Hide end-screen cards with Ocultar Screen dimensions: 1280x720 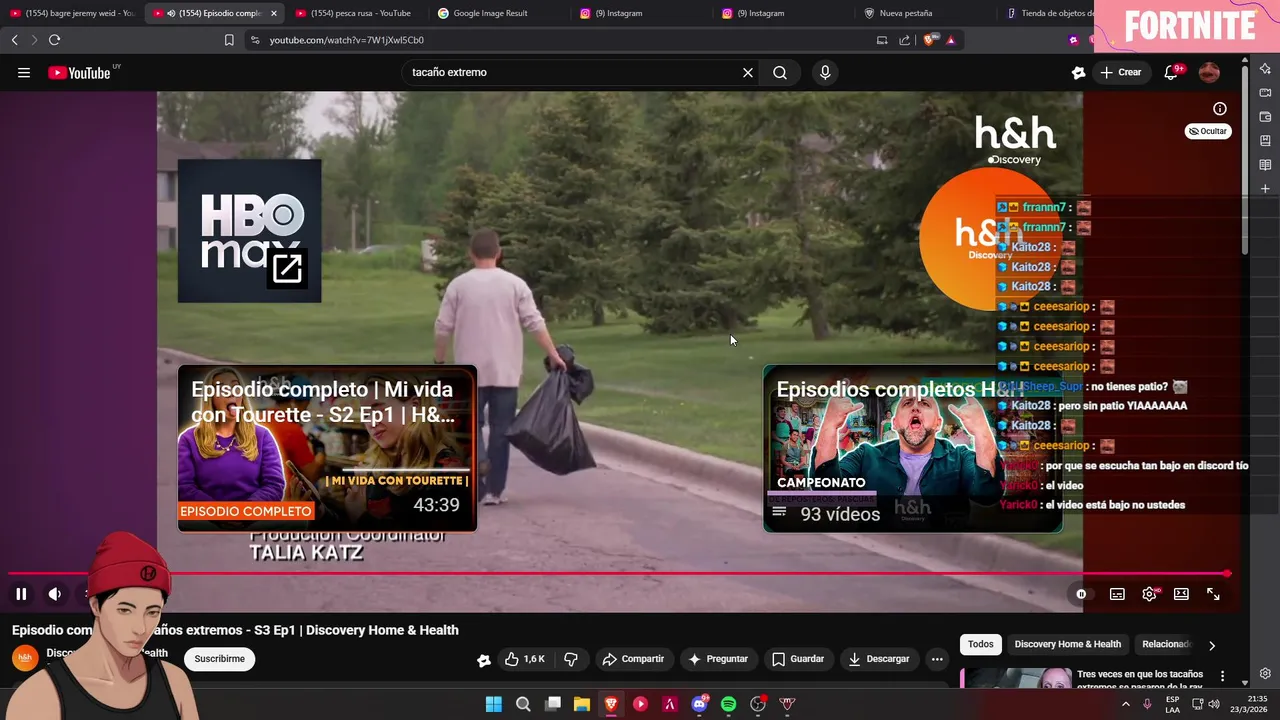click(x=1208, y=131)
